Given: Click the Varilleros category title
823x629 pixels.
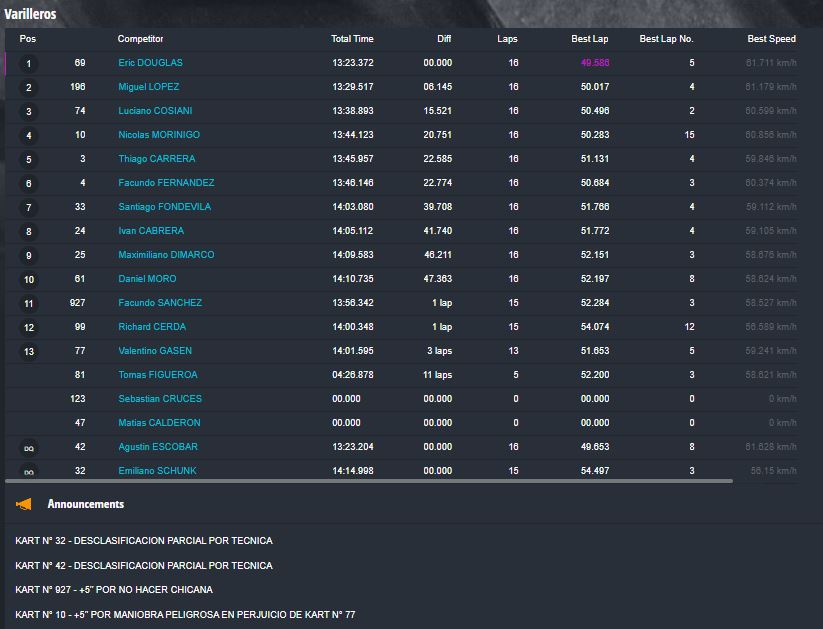Looking at the screenshot, I should pyautogui.click(x=30, y=14).
